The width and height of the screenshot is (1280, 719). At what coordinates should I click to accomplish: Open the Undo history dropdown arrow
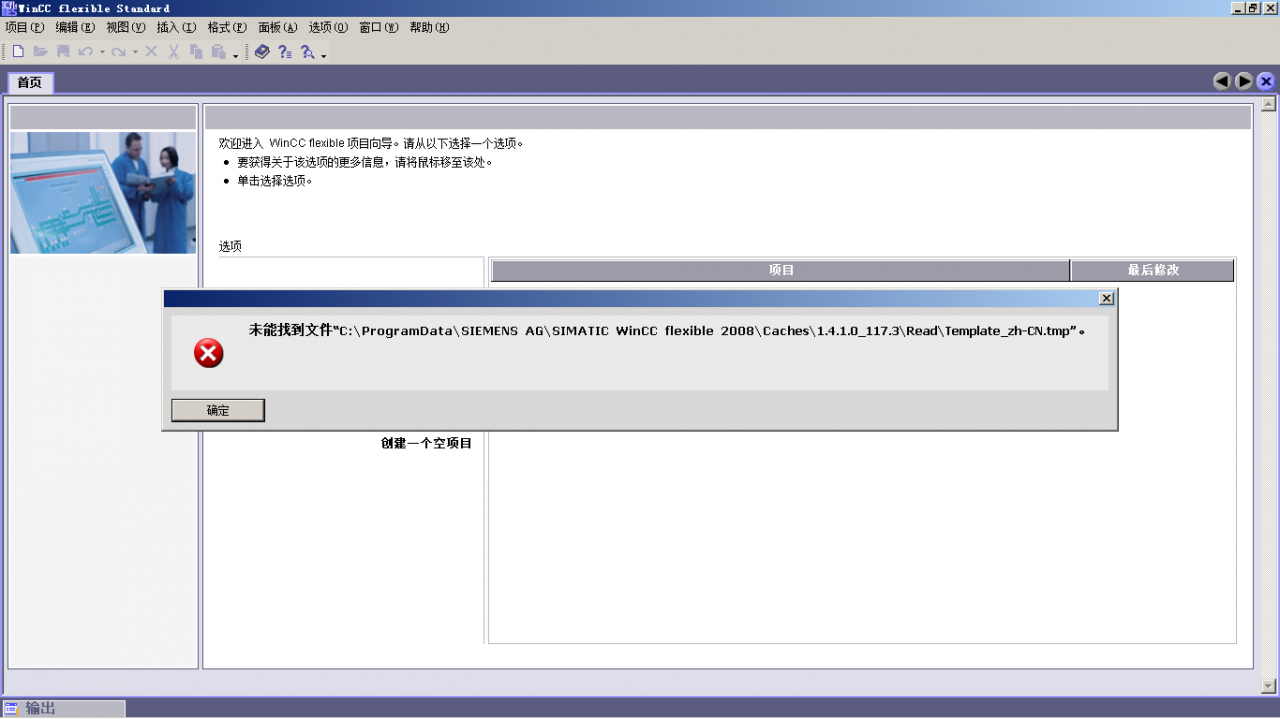click(102, 52)
